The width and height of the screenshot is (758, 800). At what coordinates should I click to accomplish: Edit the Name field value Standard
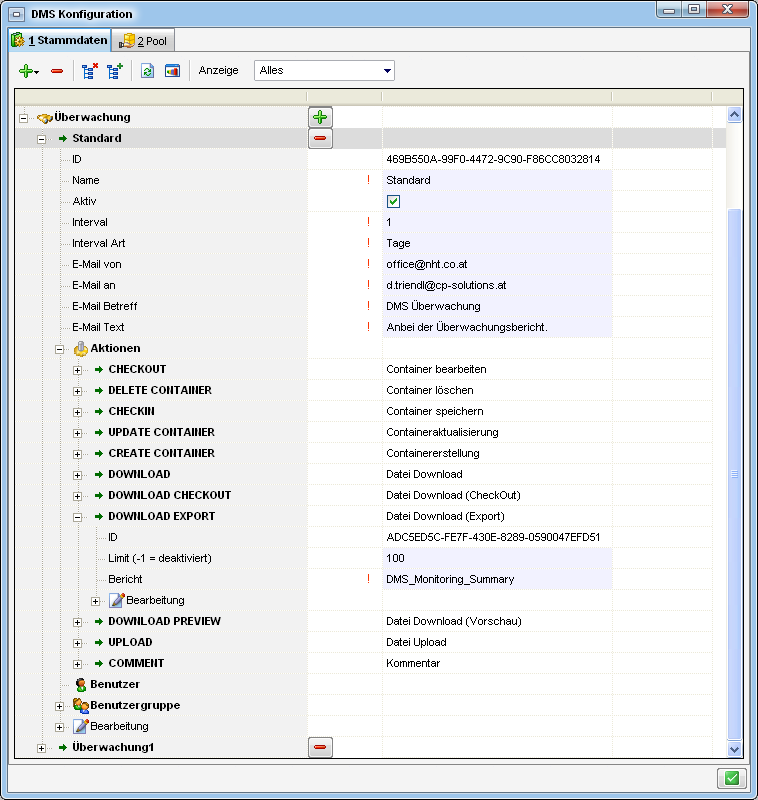pyautogui.click(x=497, y=180)
